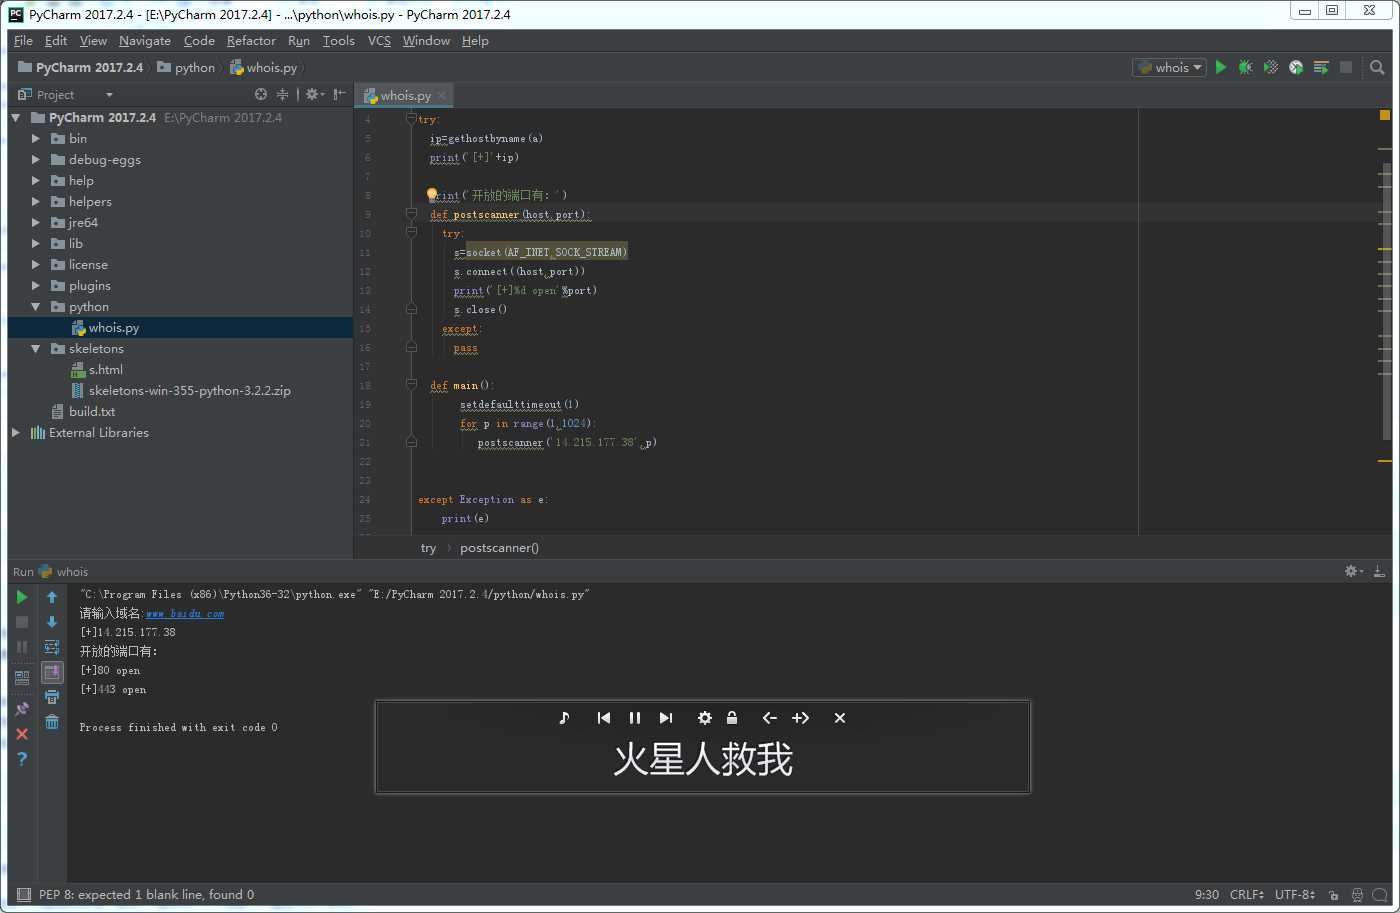
Task: Click the scroll from source icon in the Project panel
Action: [261, 94]
